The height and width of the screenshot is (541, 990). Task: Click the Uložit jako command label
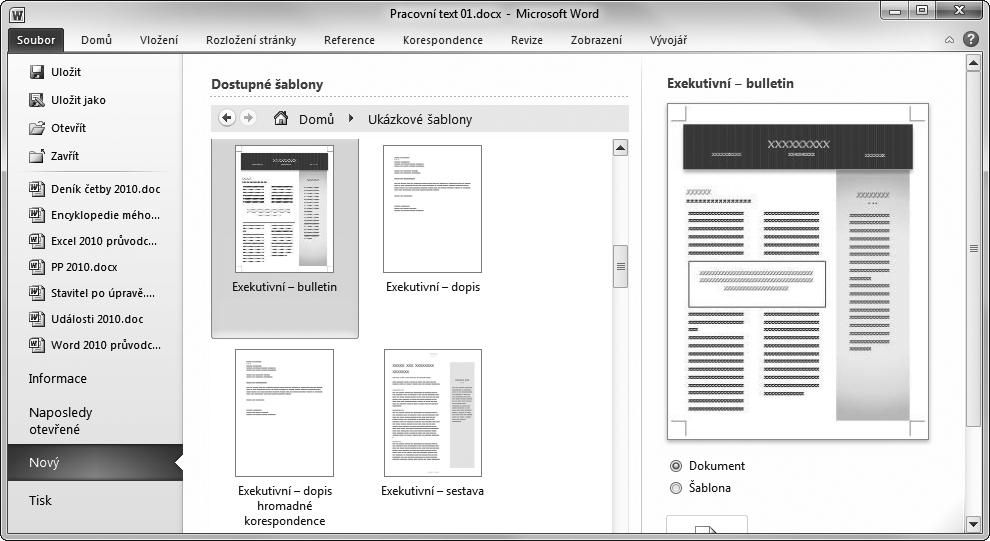(x=78, y=100)
